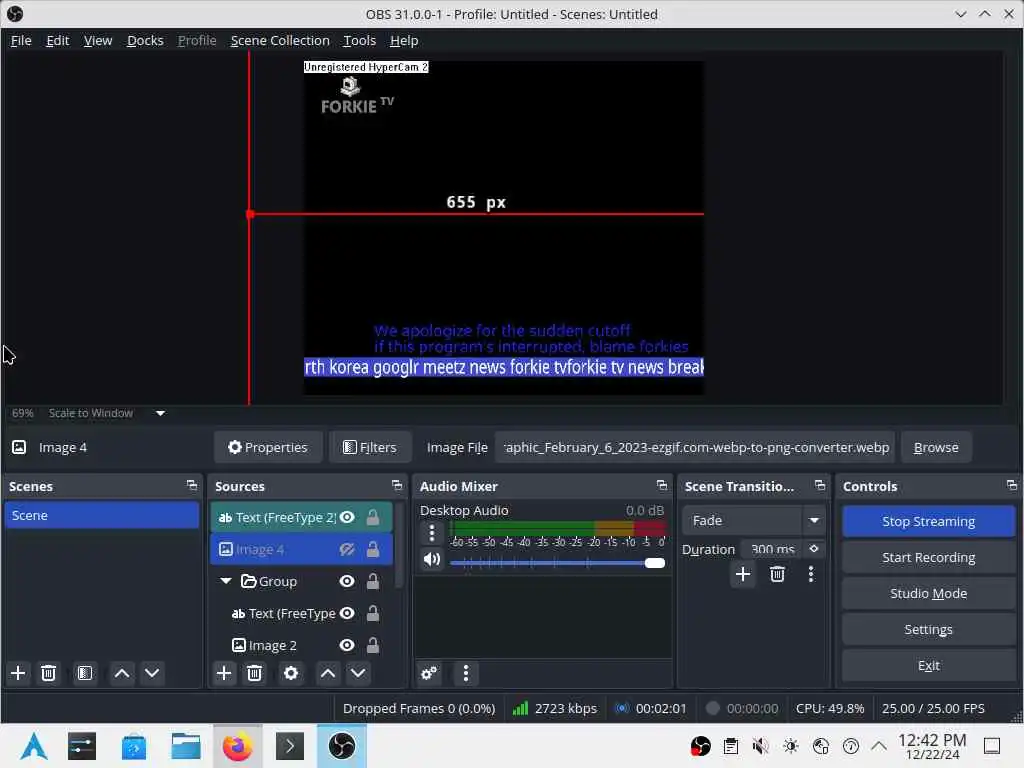1024x768 pixels.
Task: Open scene filters icon in Scenes dock
Action: click(85, 673)
